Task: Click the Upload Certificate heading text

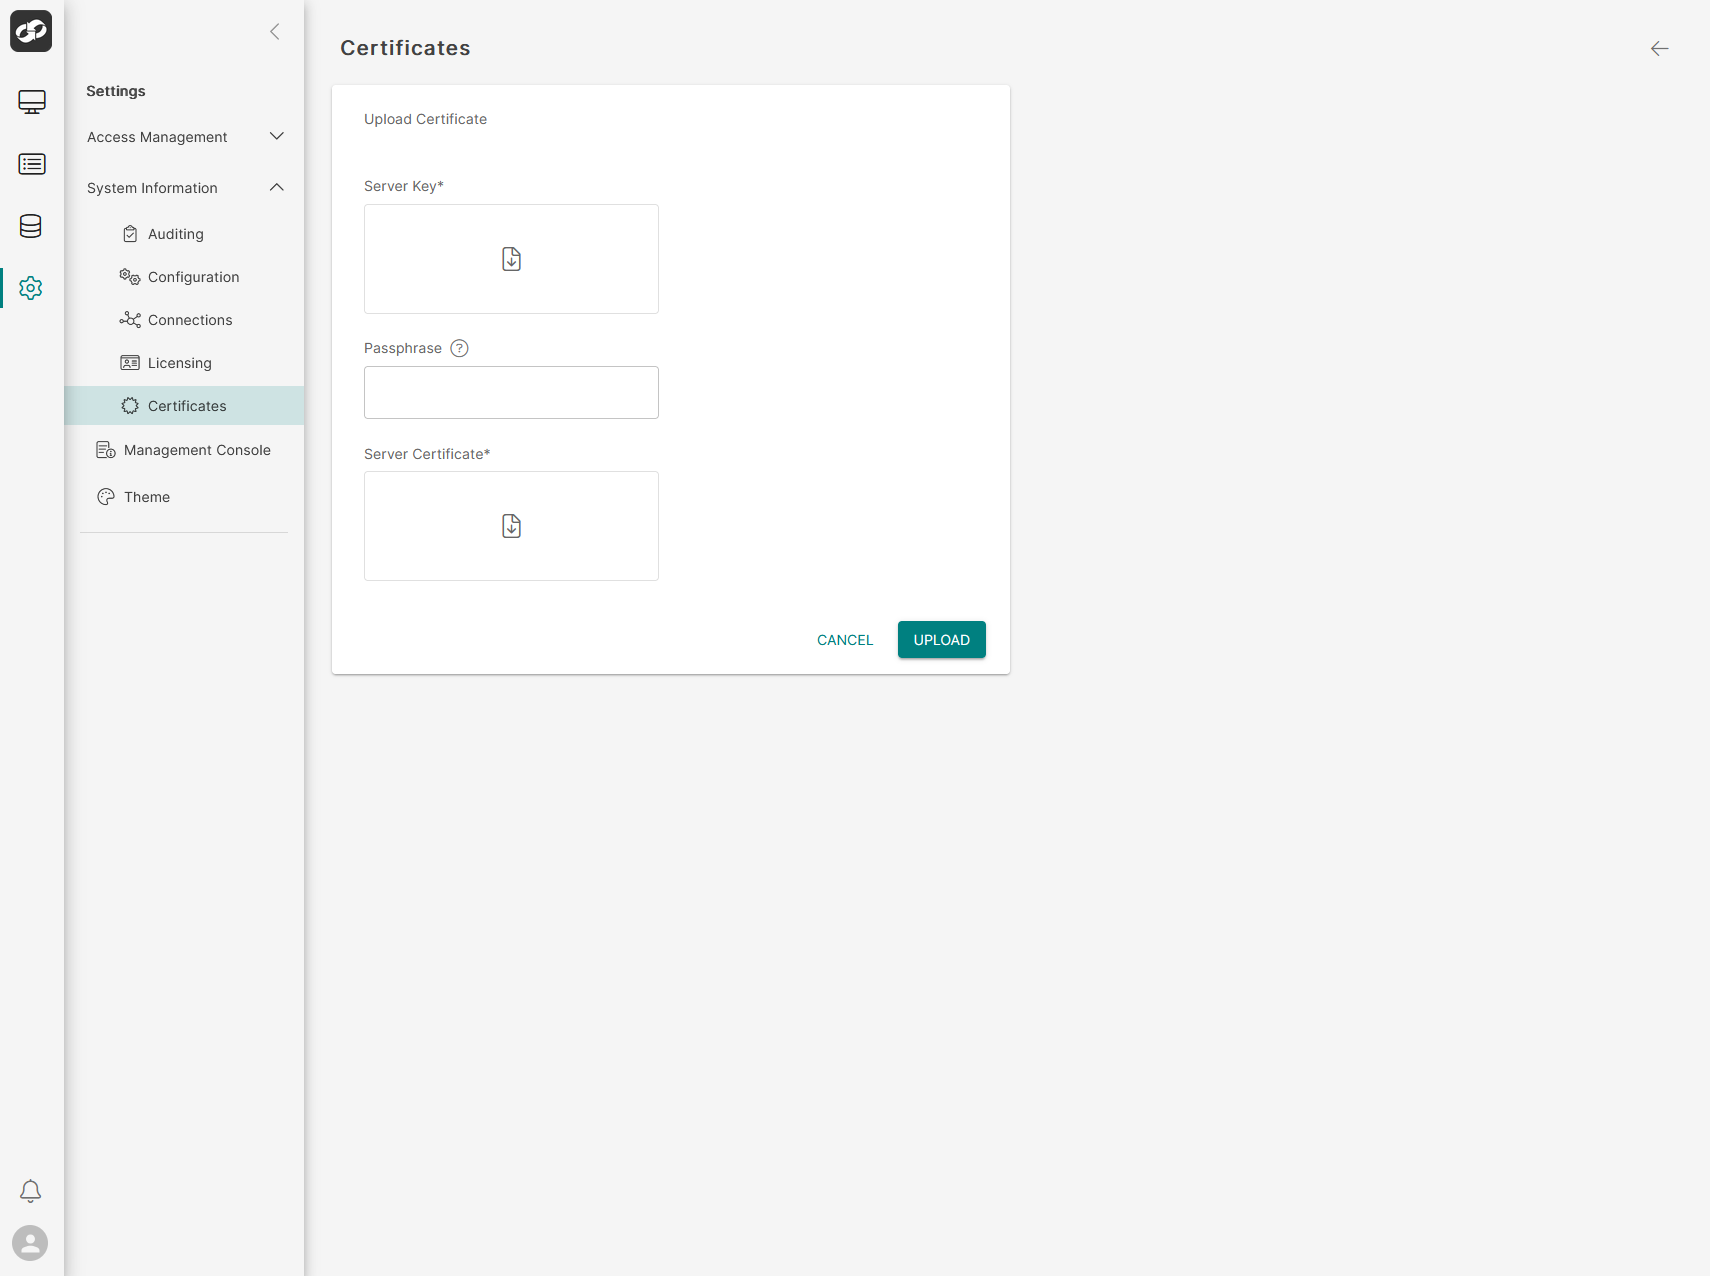Action: (x=425, y=119)
